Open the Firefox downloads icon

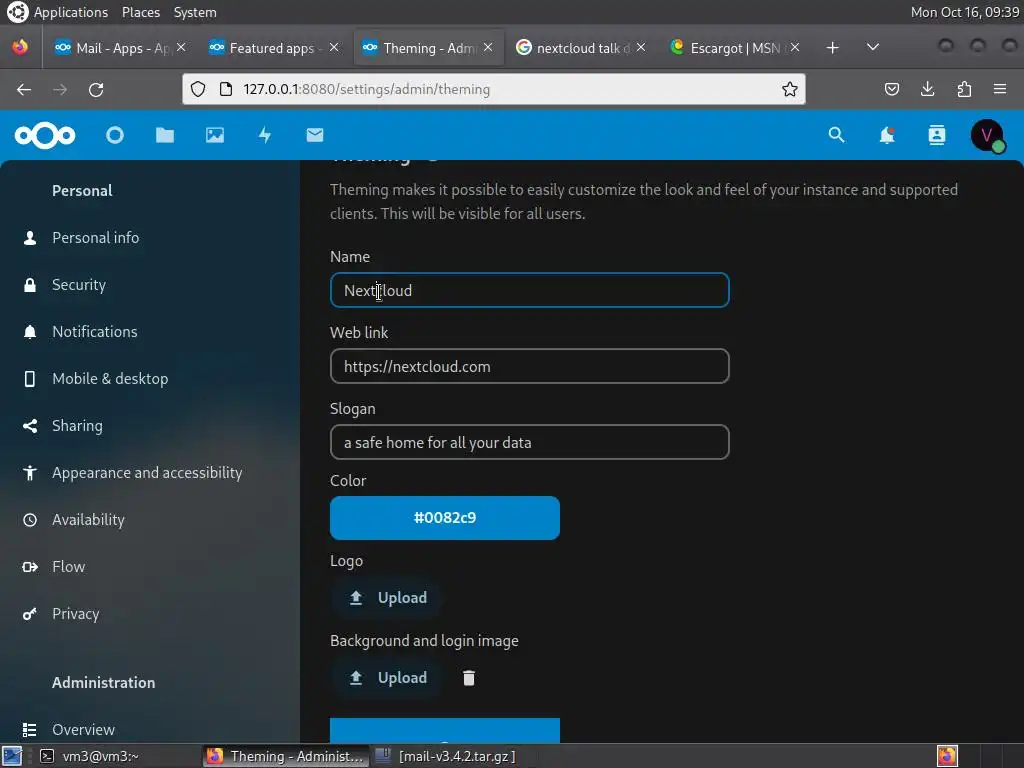point(927,89)
